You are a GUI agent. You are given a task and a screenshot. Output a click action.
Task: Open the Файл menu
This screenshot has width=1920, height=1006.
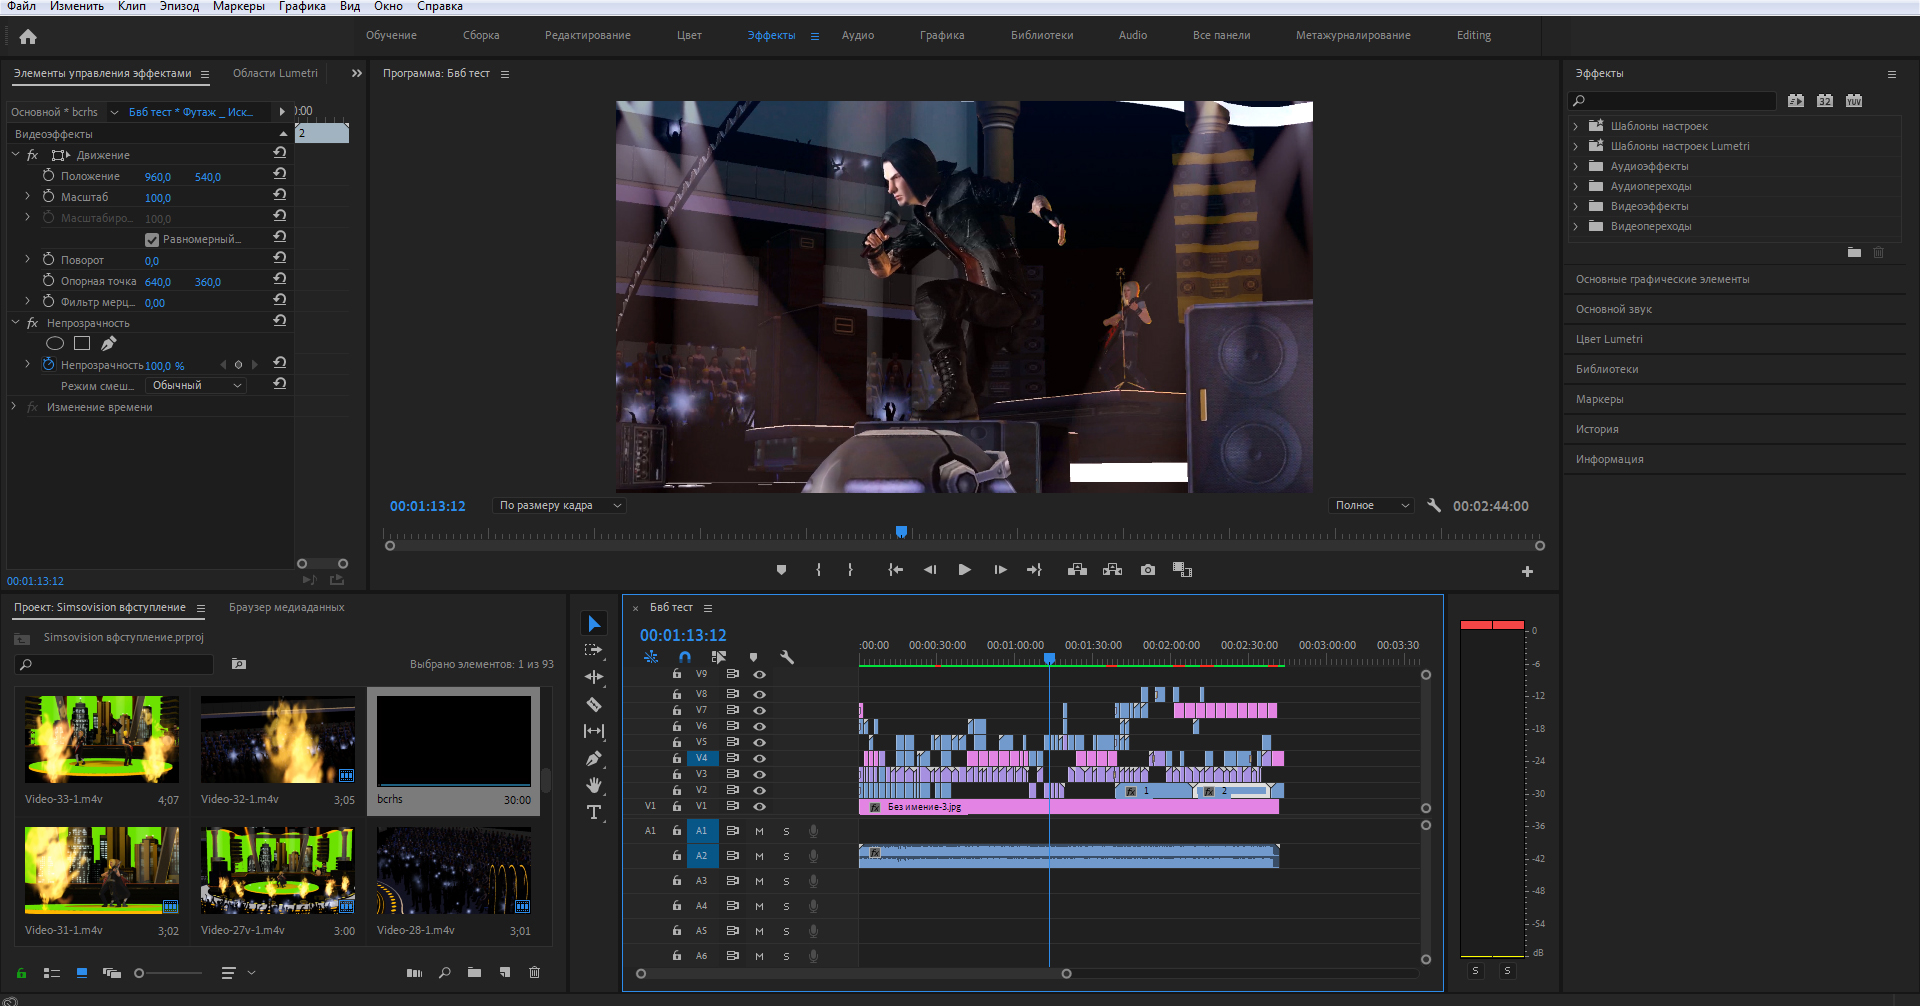pos(21,6)
